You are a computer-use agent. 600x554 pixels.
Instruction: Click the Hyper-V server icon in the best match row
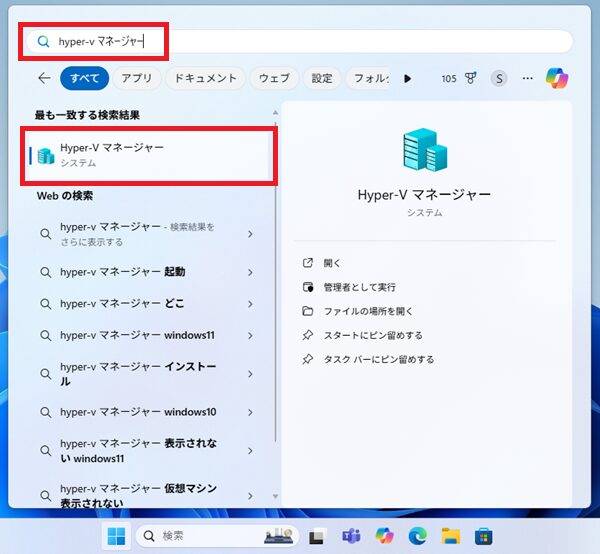(46, 156)
